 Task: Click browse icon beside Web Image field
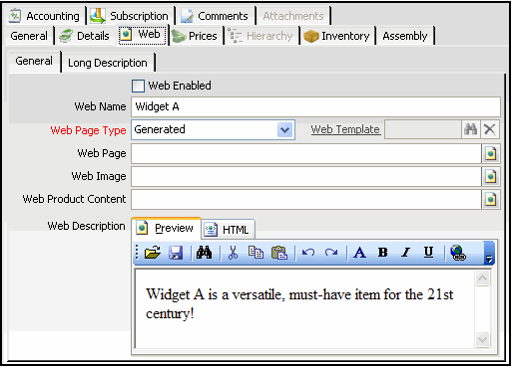tap(491, 177)
